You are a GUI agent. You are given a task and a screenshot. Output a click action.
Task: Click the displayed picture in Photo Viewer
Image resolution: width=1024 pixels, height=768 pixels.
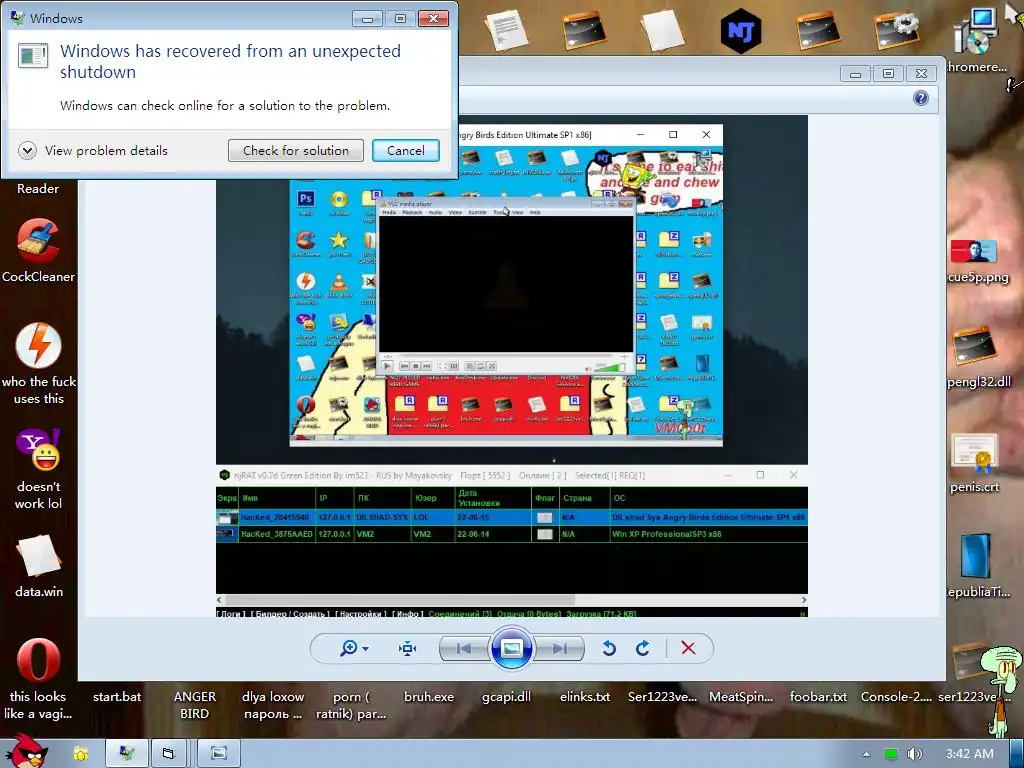click(512, 366)
